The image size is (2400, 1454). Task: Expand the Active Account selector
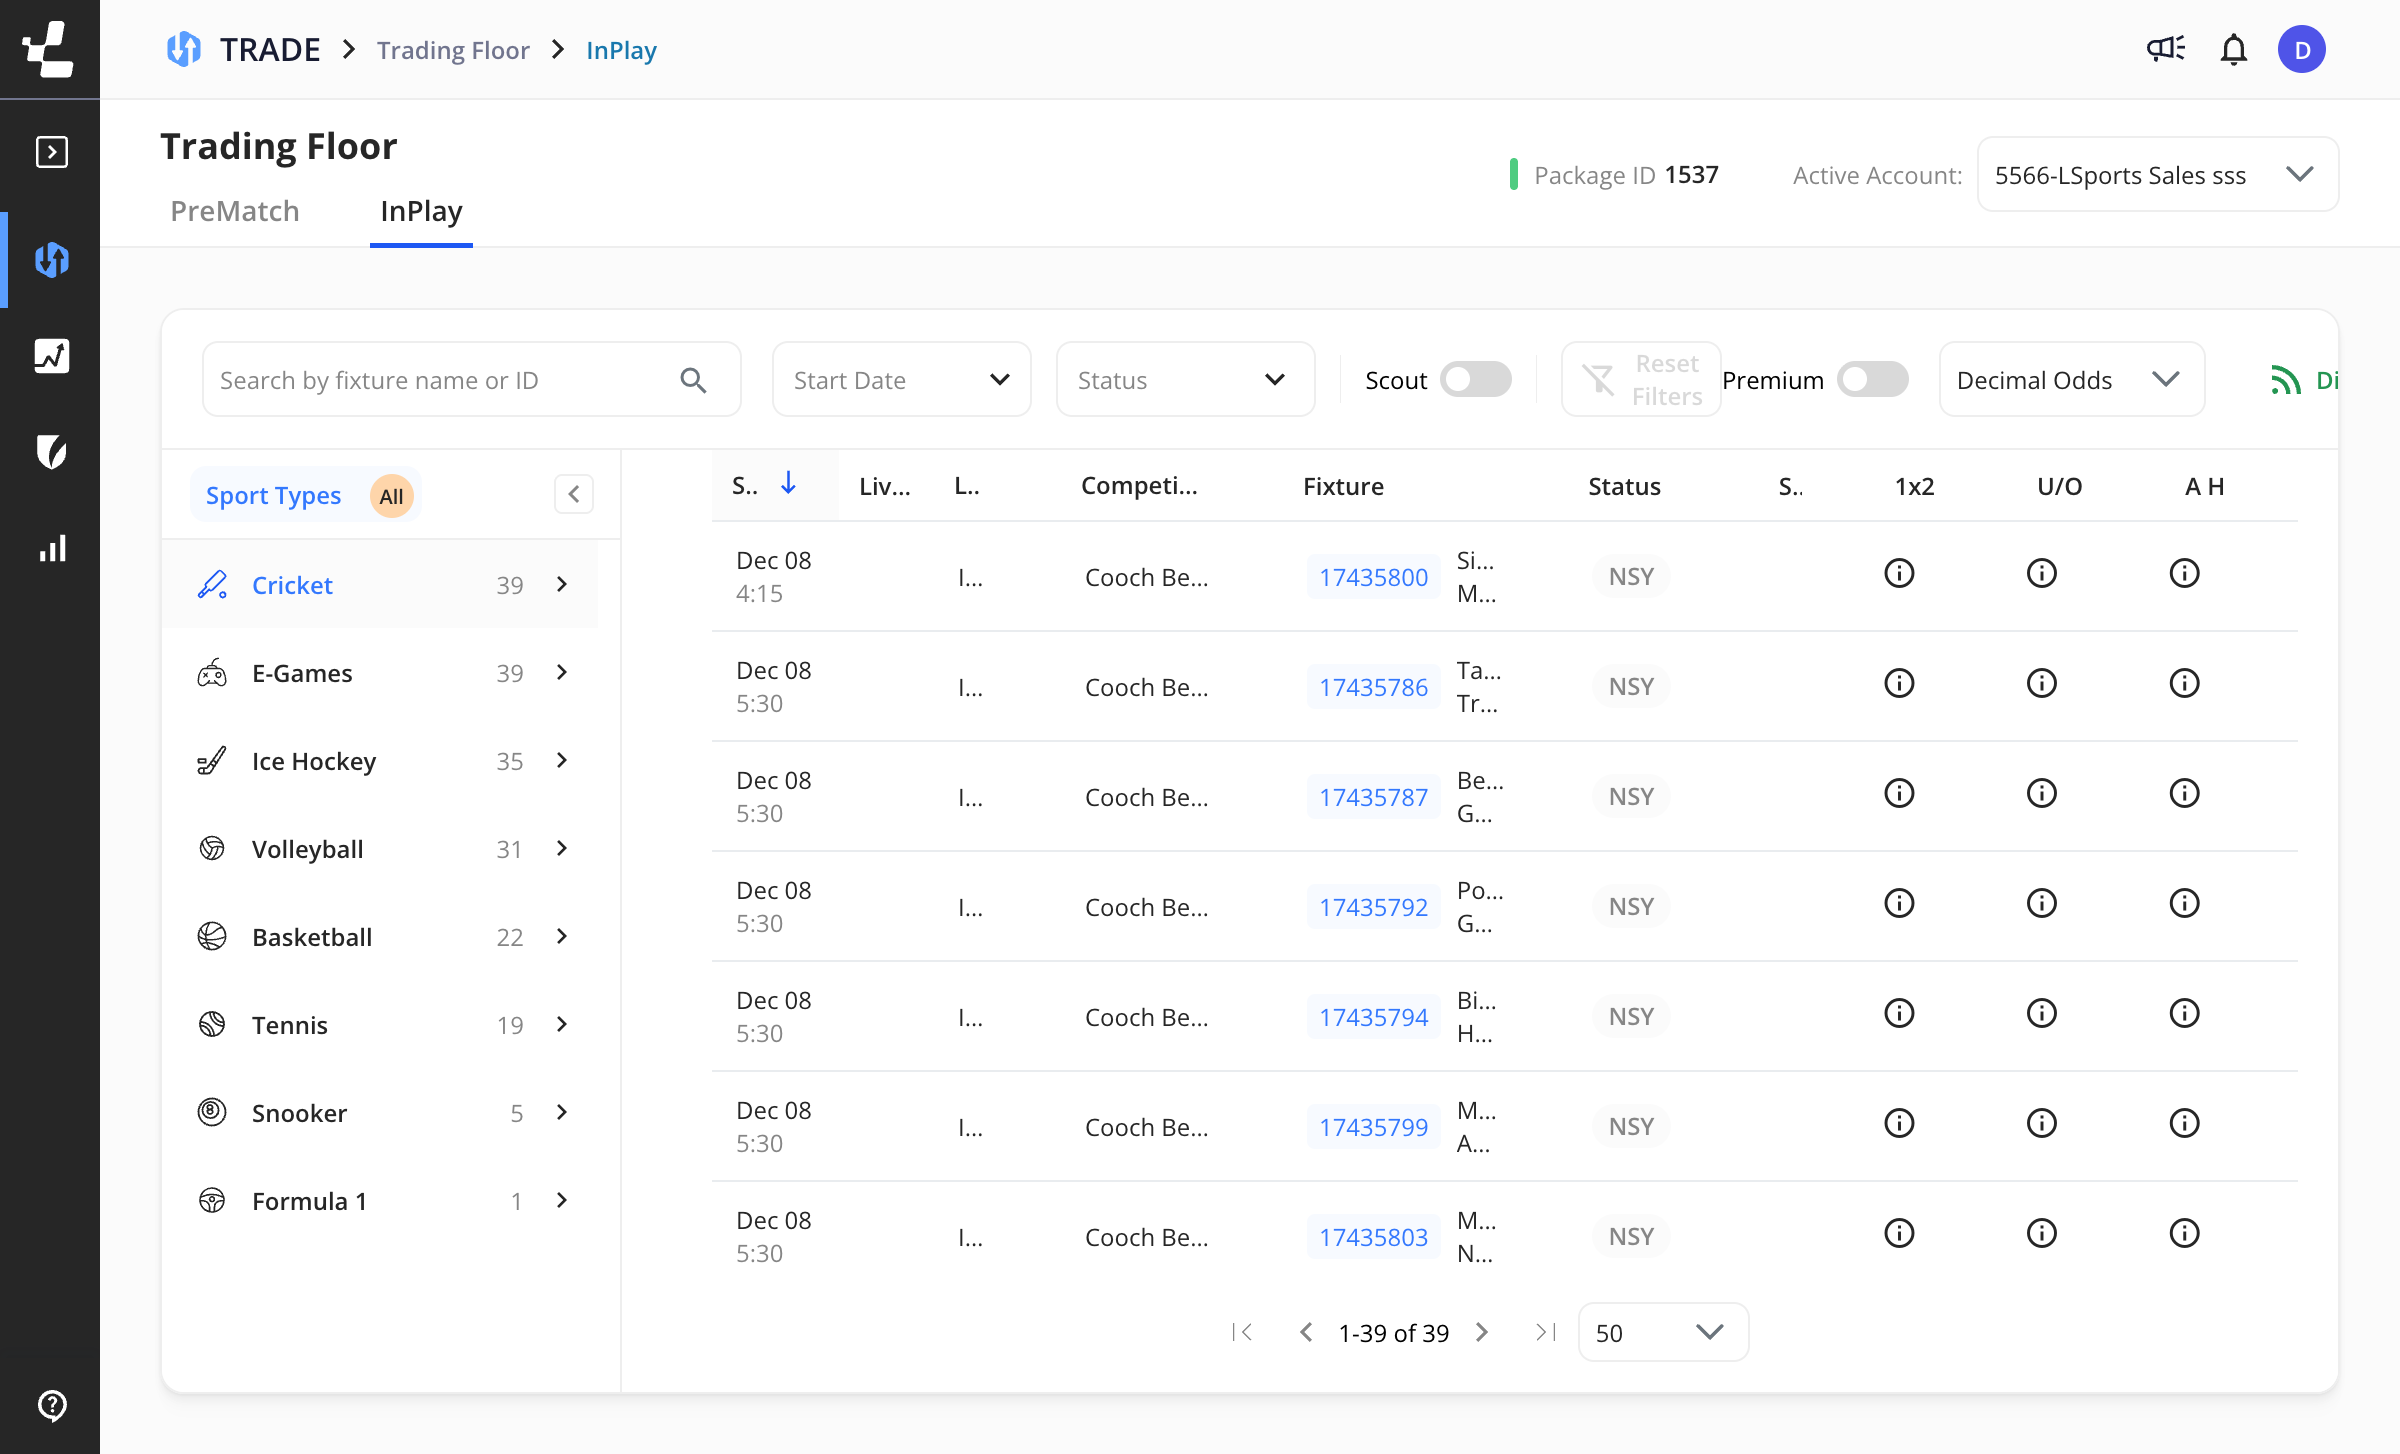(x=2157, y=175)
